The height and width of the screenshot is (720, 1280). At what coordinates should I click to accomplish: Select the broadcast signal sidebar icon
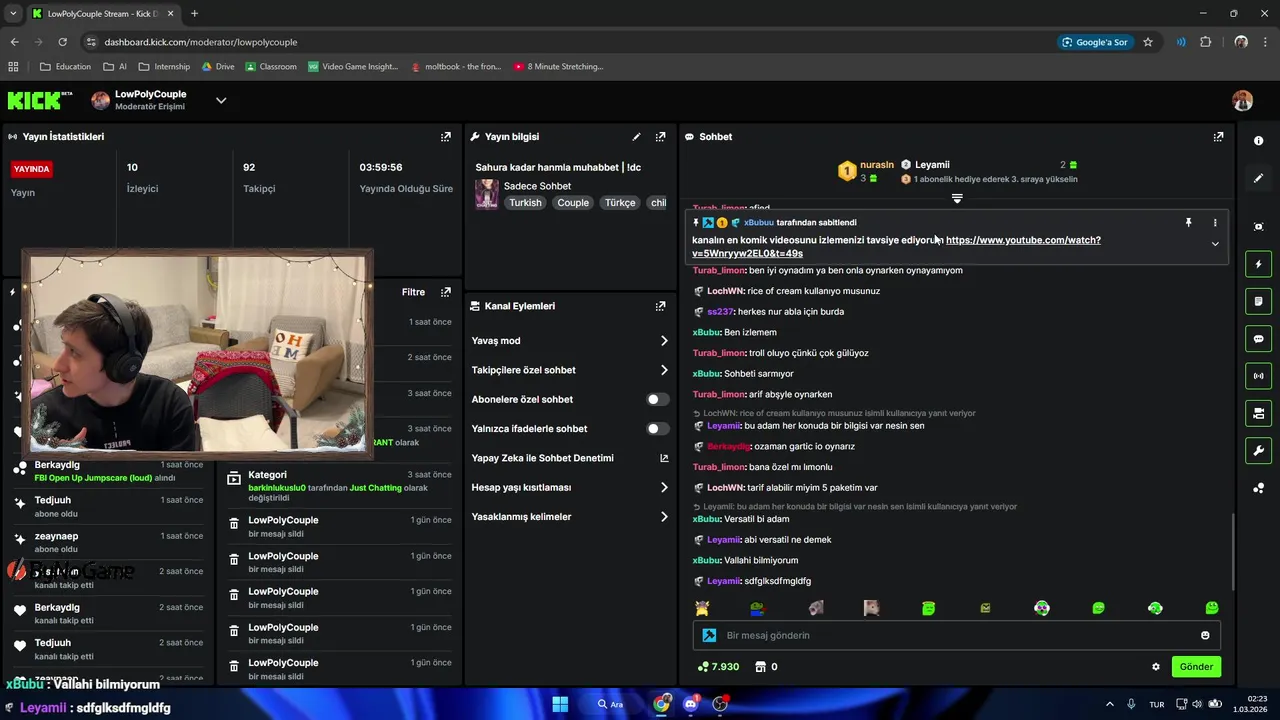1258,376
